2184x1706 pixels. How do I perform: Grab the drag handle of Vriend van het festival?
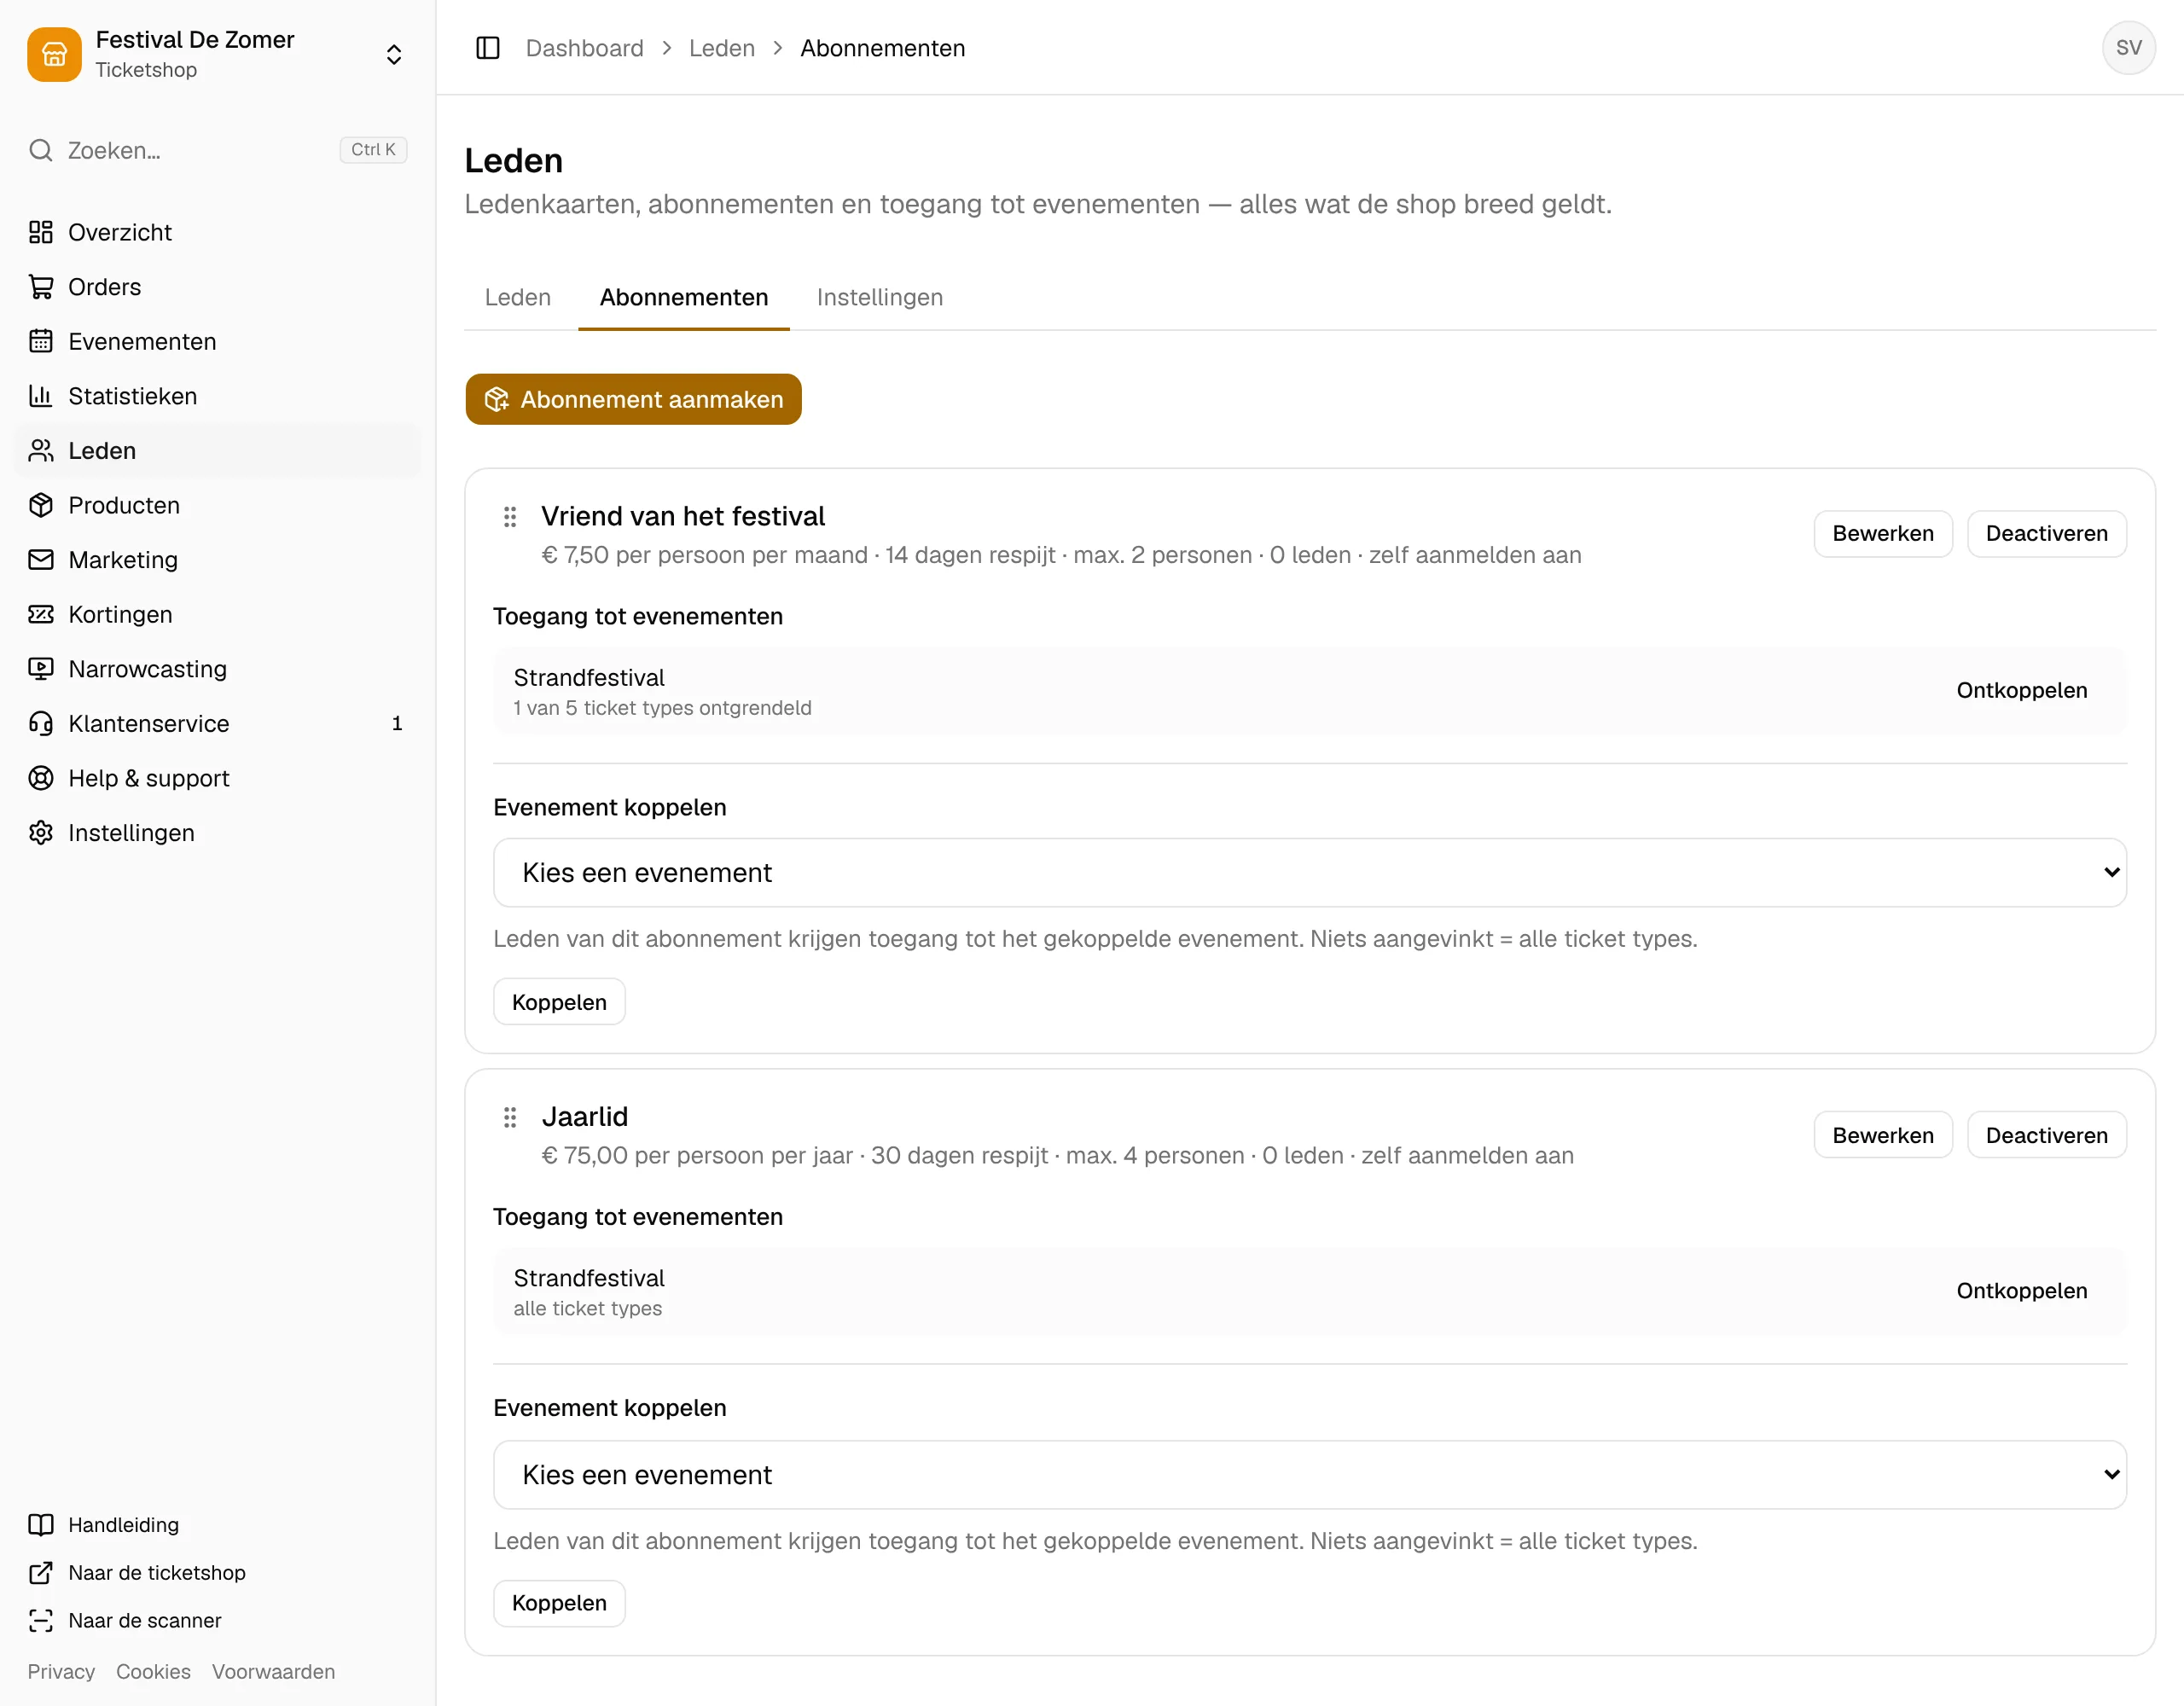click(x=510, y=517)
